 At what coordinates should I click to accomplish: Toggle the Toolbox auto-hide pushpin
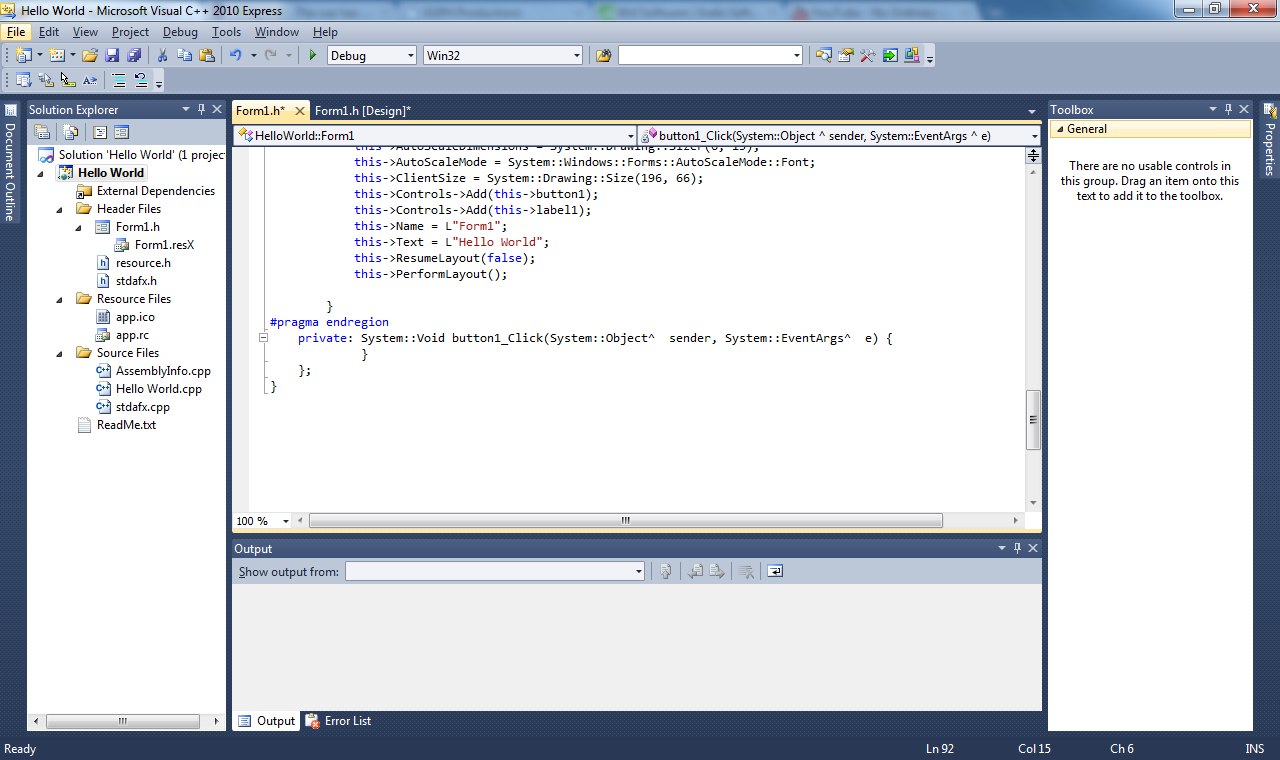[1228, 109]
